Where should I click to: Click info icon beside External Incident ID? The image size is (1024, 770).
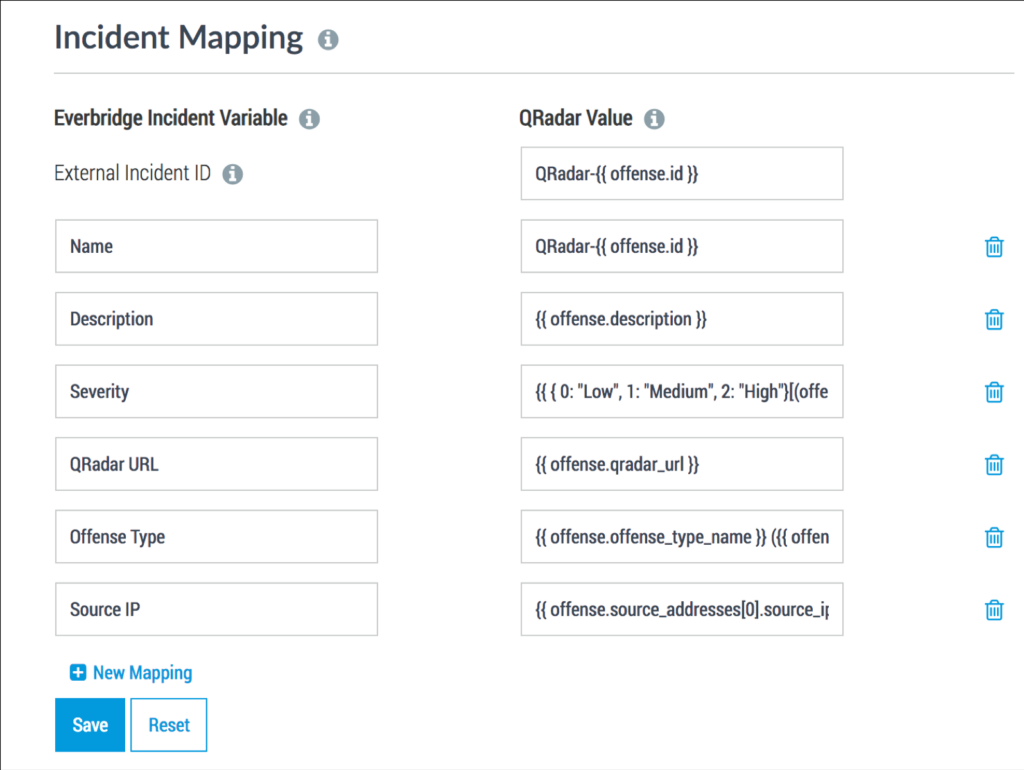click(x=232, y=174)
